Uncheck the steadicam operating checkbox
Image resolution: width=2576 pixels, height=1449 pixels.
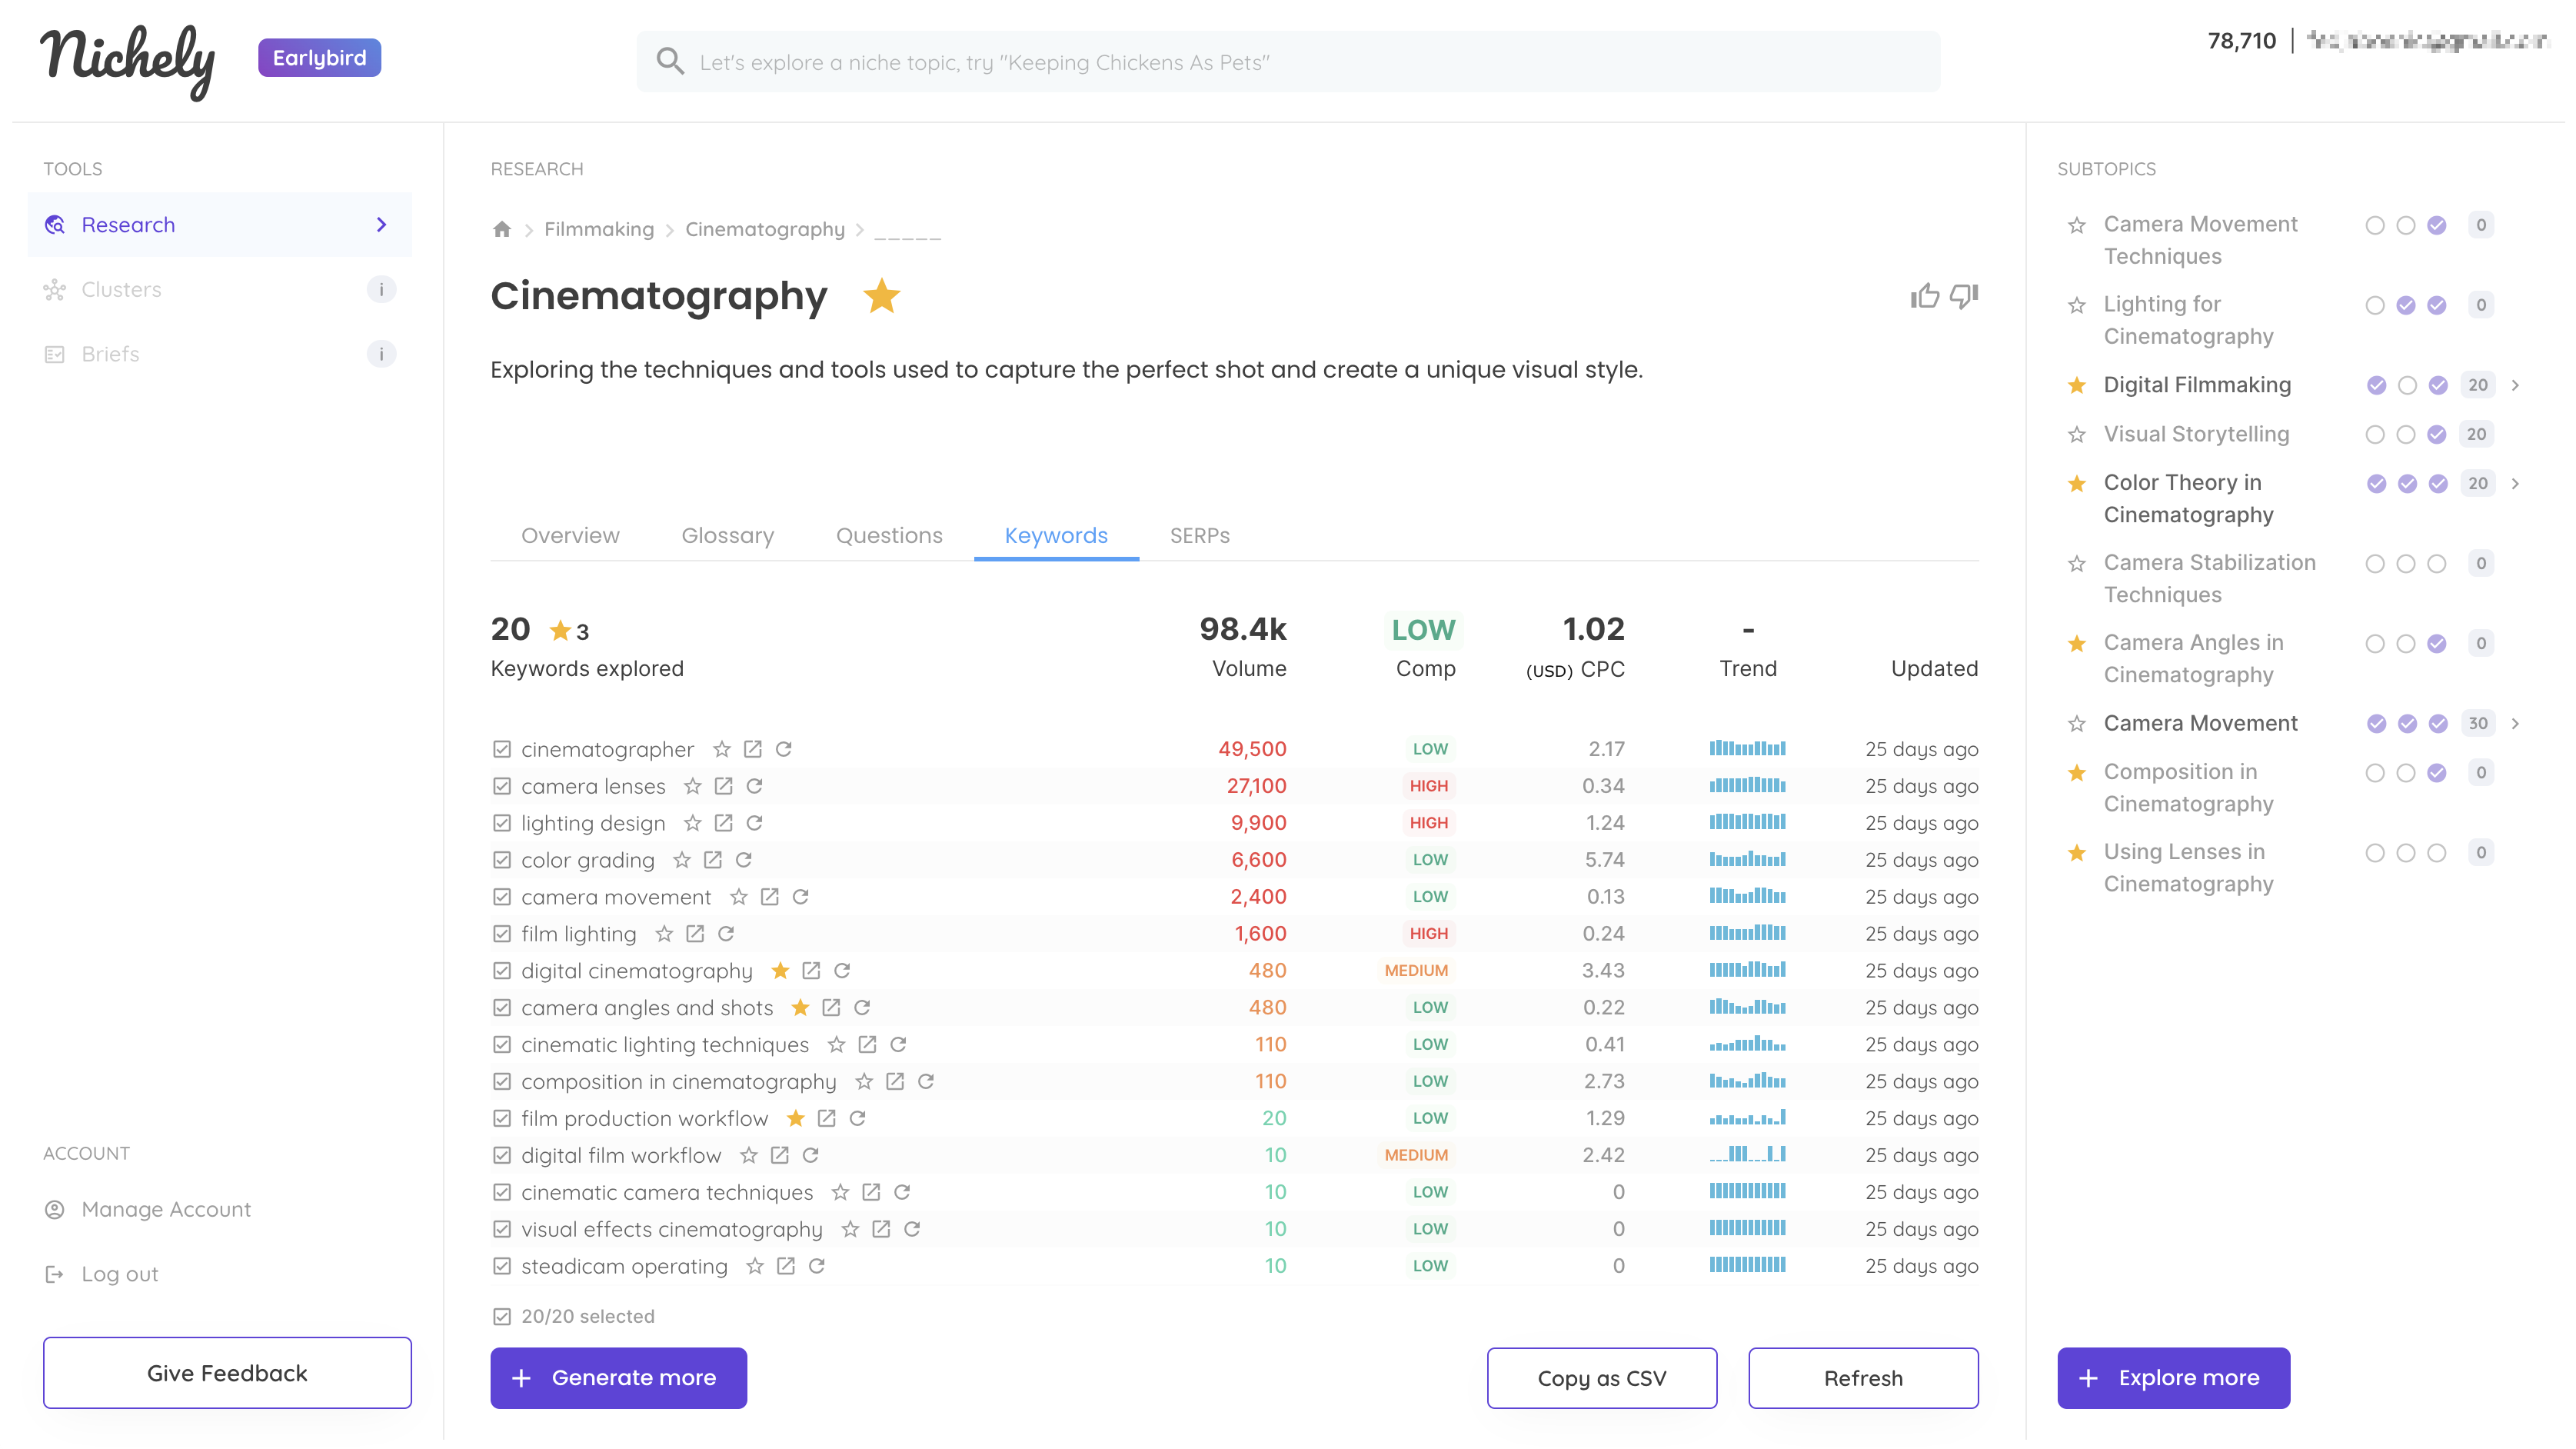coord(502,1266)
